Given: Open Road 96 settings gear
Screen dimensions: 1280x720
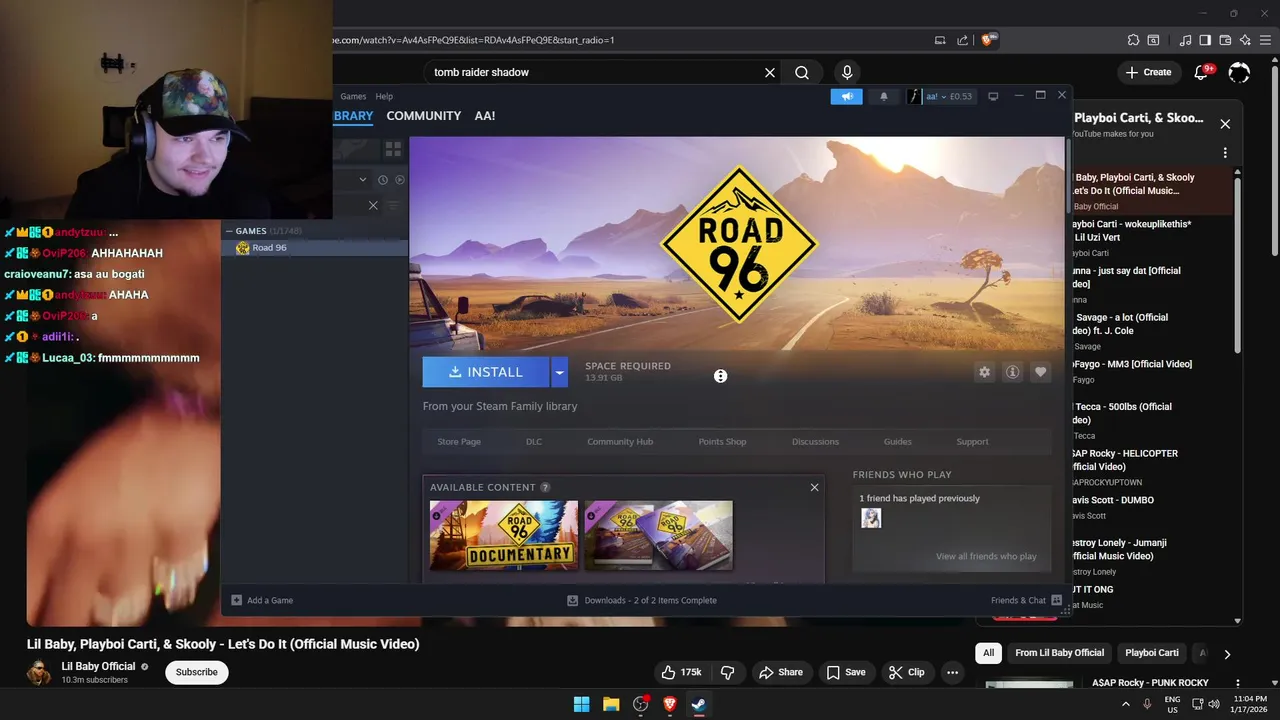Looking at the screenshot, I should pyautogui.click(x=984, y=372).
